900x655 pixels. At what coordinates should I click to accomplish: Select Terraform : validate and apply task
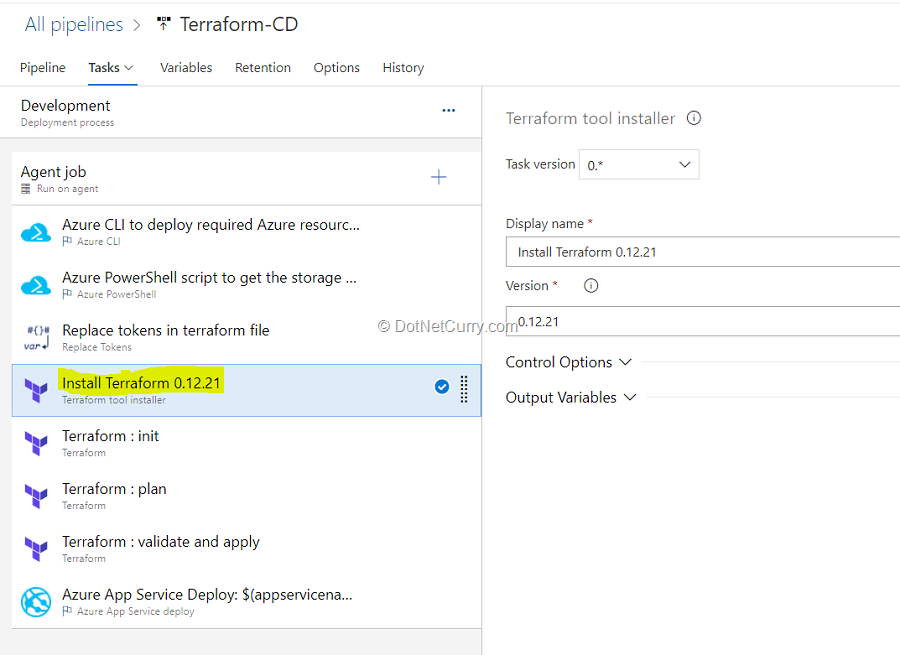[x=246, y=549]
